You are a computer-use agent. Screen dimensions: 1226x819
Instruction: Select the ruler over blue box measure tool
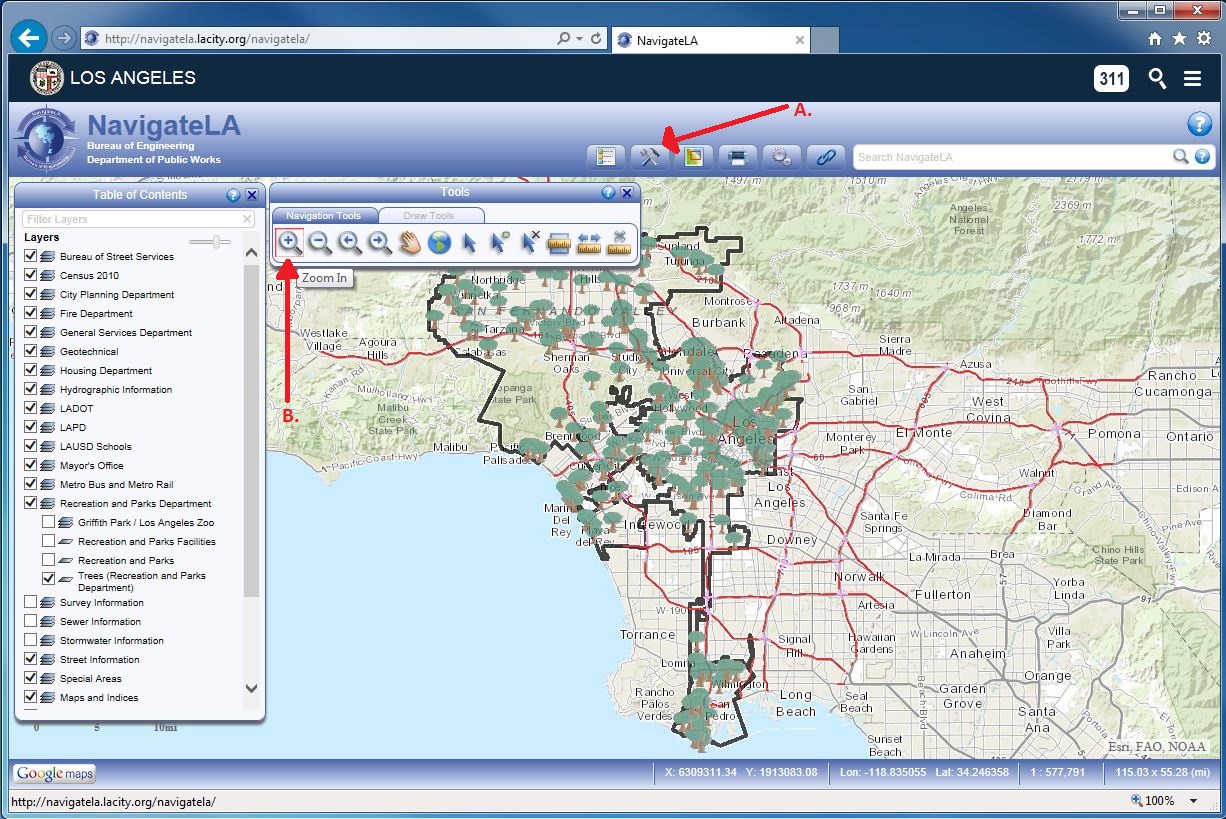pyautogui.click(x=559, y=242)
